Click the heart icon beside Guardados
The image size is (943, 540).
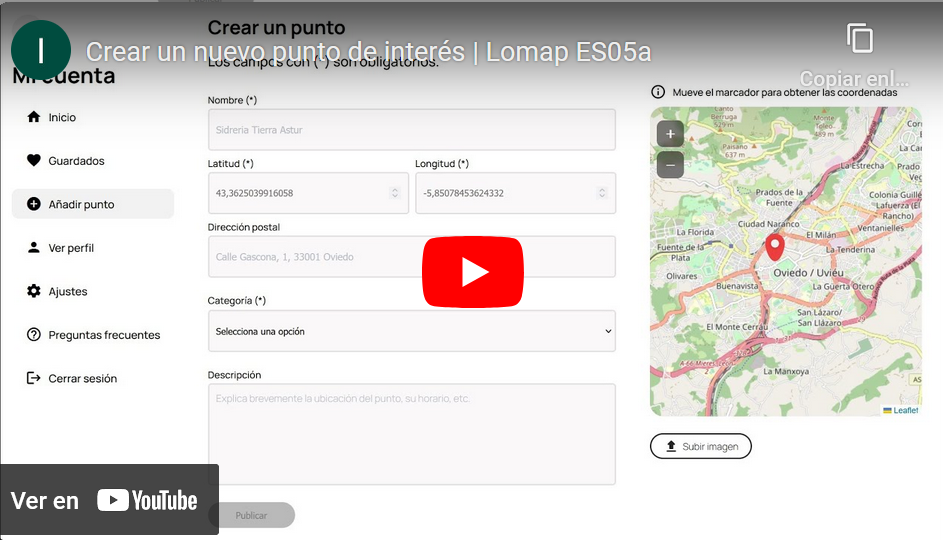34,160
